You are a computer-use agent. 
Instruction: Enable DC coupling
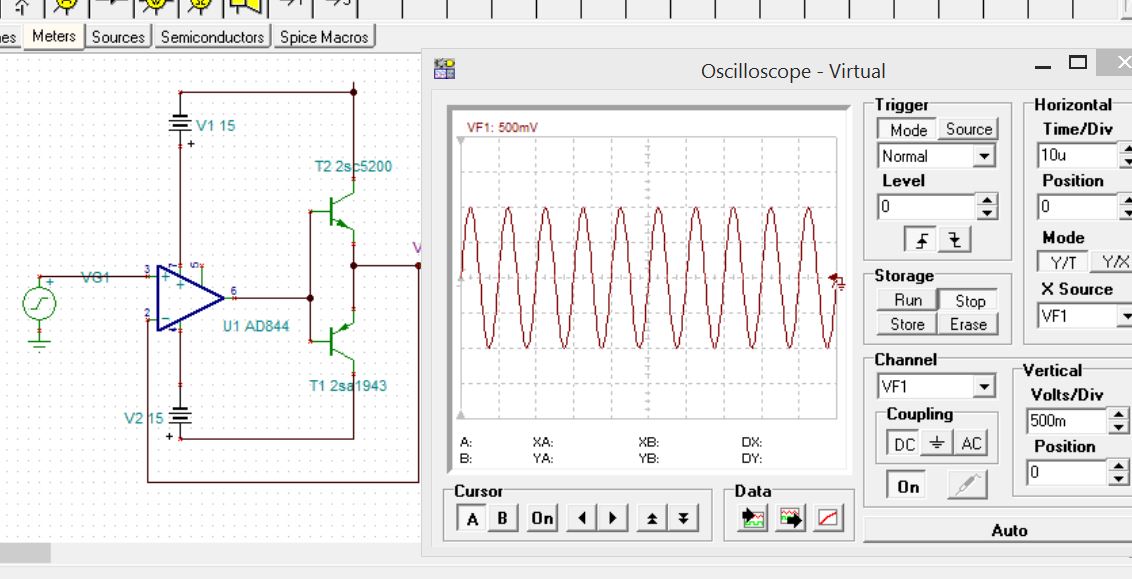pyautogui.click(x=904, y=444)
